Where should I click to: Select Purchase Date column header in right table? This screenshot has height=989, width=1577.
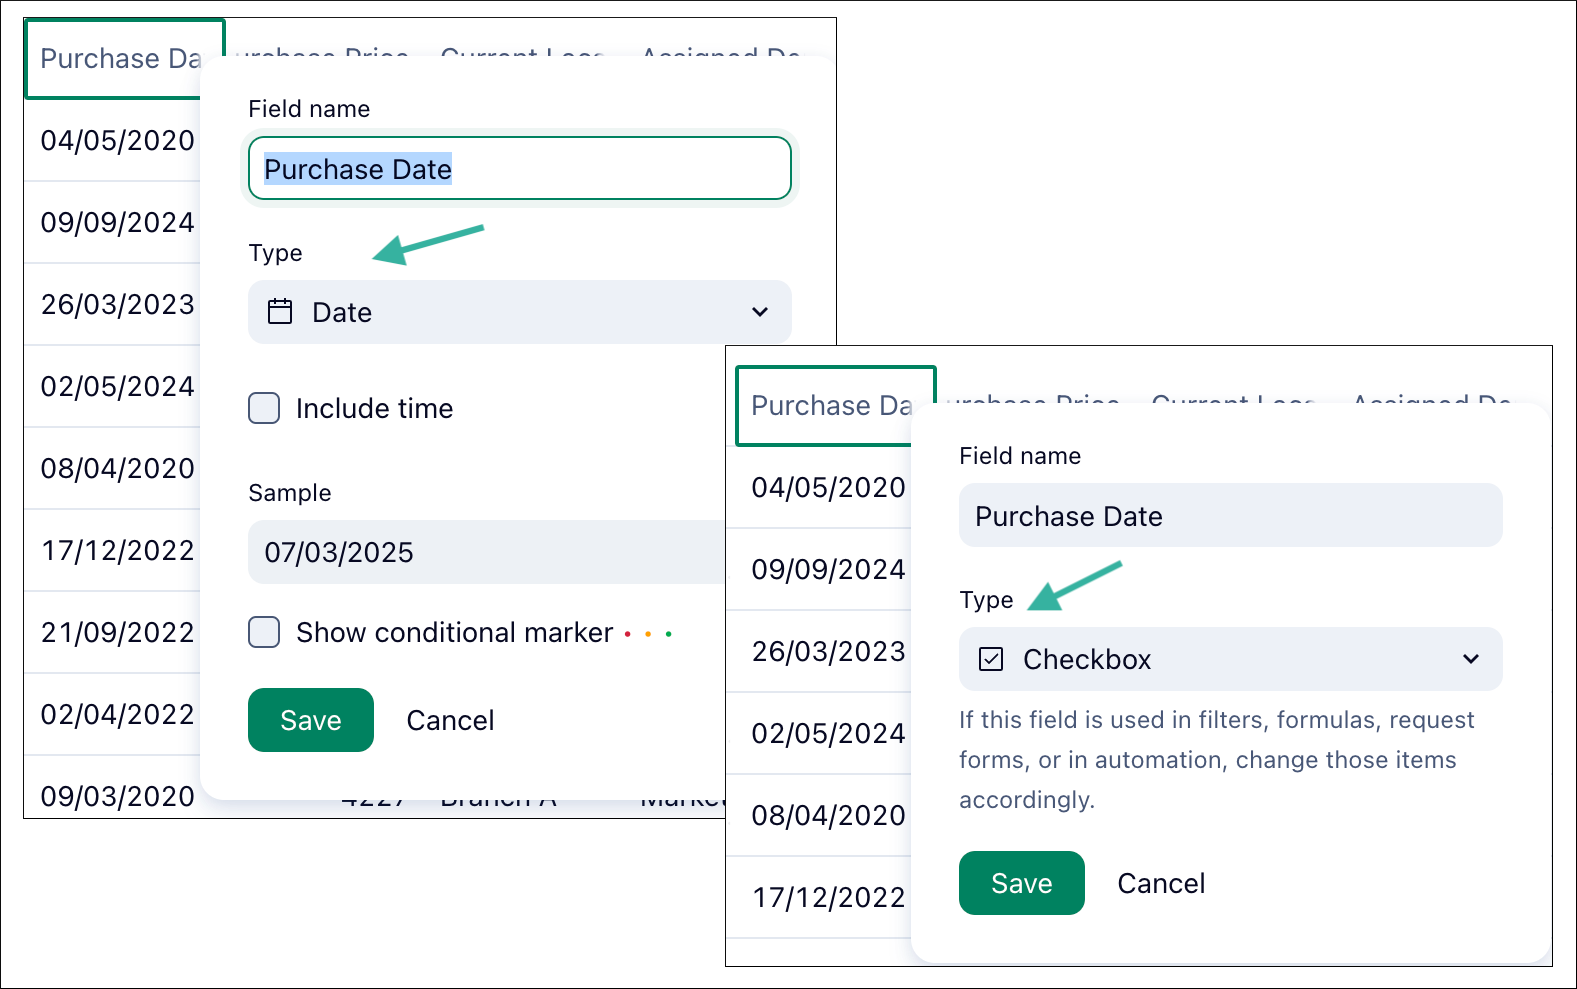point(830,406)
